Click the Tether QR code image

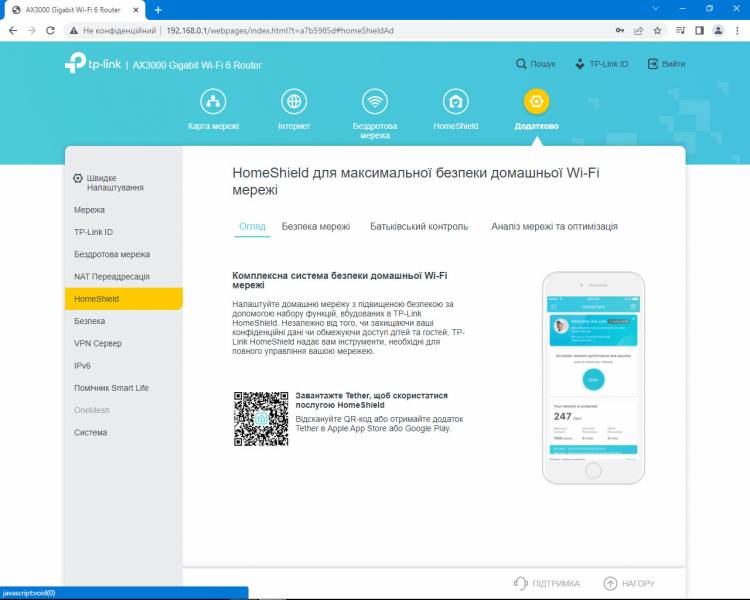click(x=261, y=419)
